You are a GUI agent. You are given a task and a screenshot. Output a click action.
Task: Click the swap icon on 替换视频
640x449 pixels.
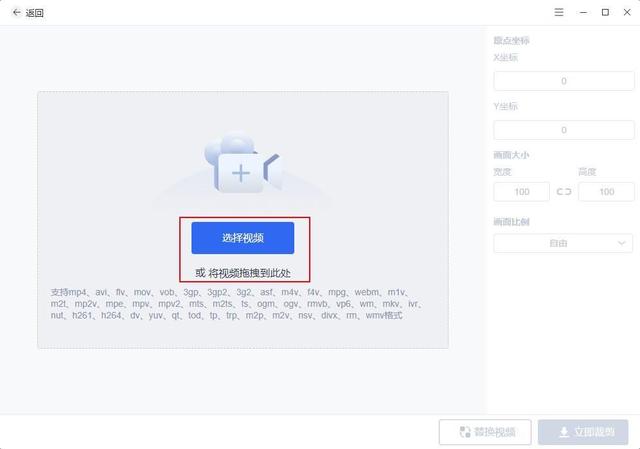(x=465, y=432)
